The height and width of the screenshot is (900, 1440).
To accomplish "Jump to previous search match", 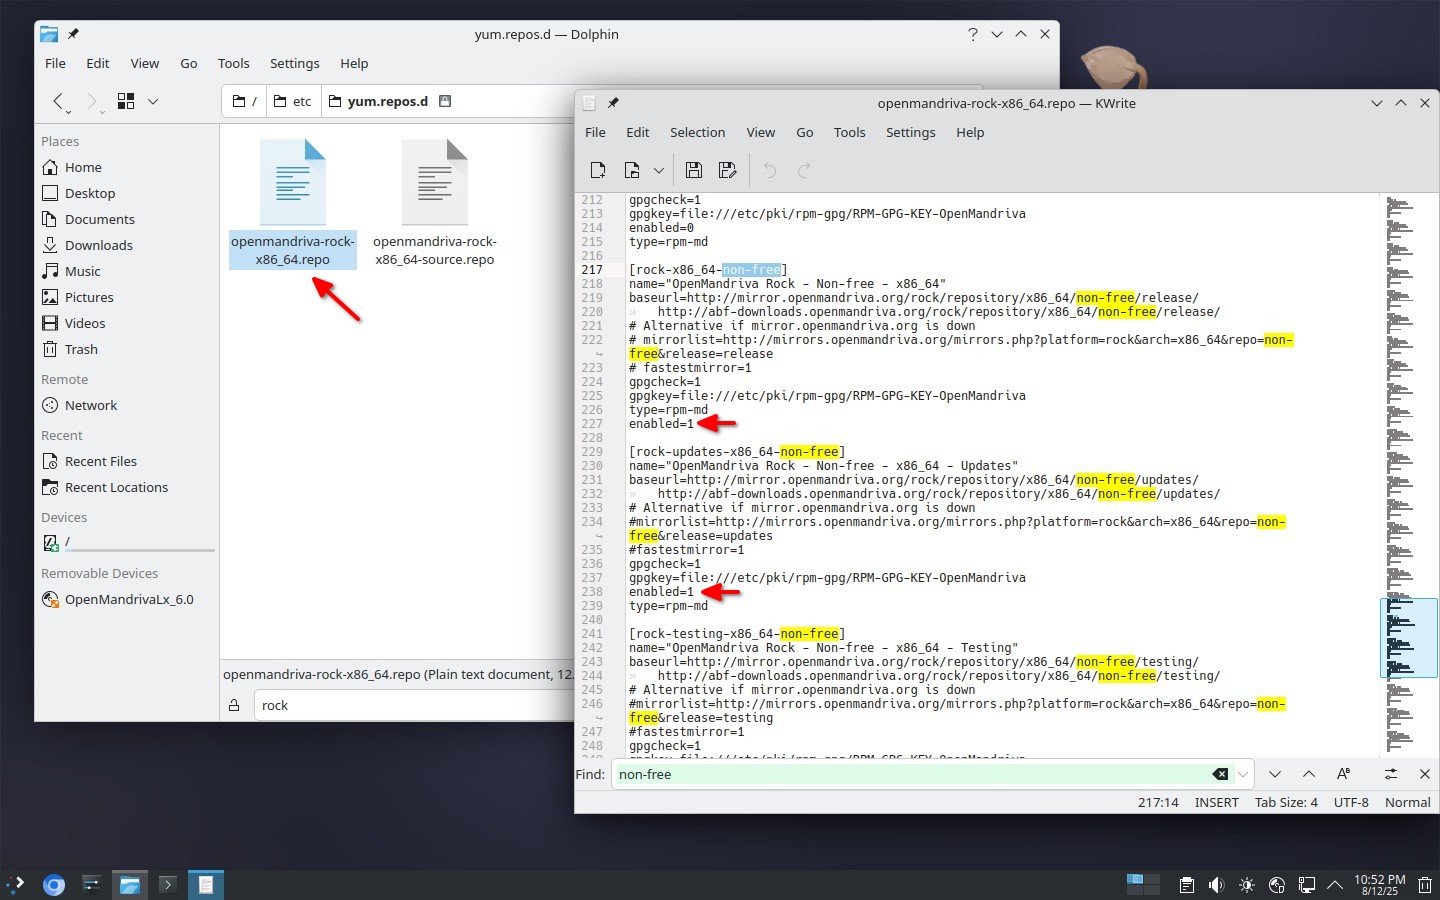I will pos(1309,774).
